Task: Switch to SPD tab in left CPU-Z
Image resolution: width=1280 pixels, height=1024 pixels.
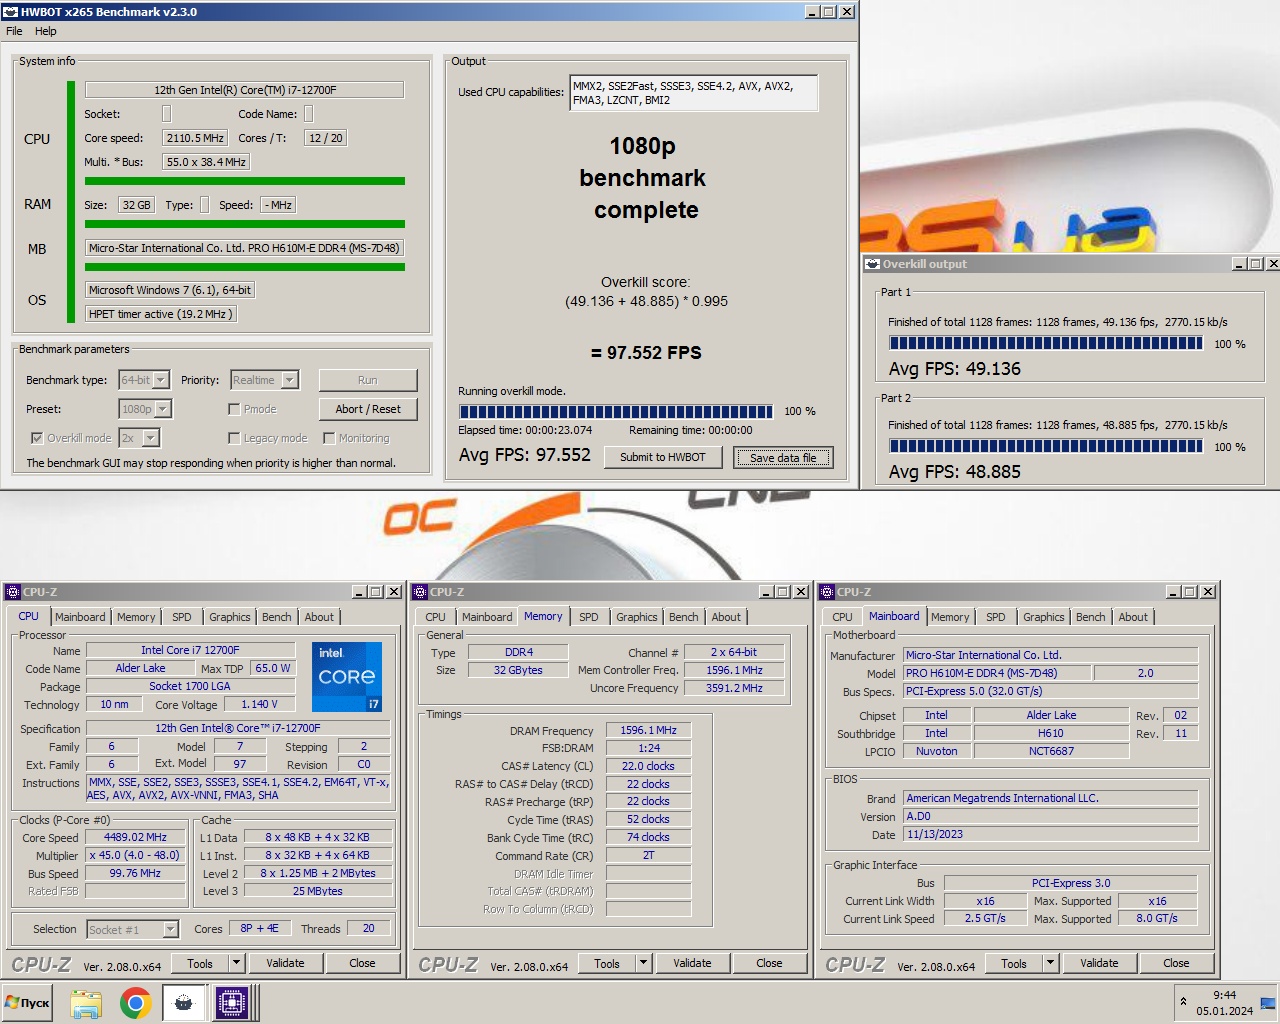Action: coord(182,617)
